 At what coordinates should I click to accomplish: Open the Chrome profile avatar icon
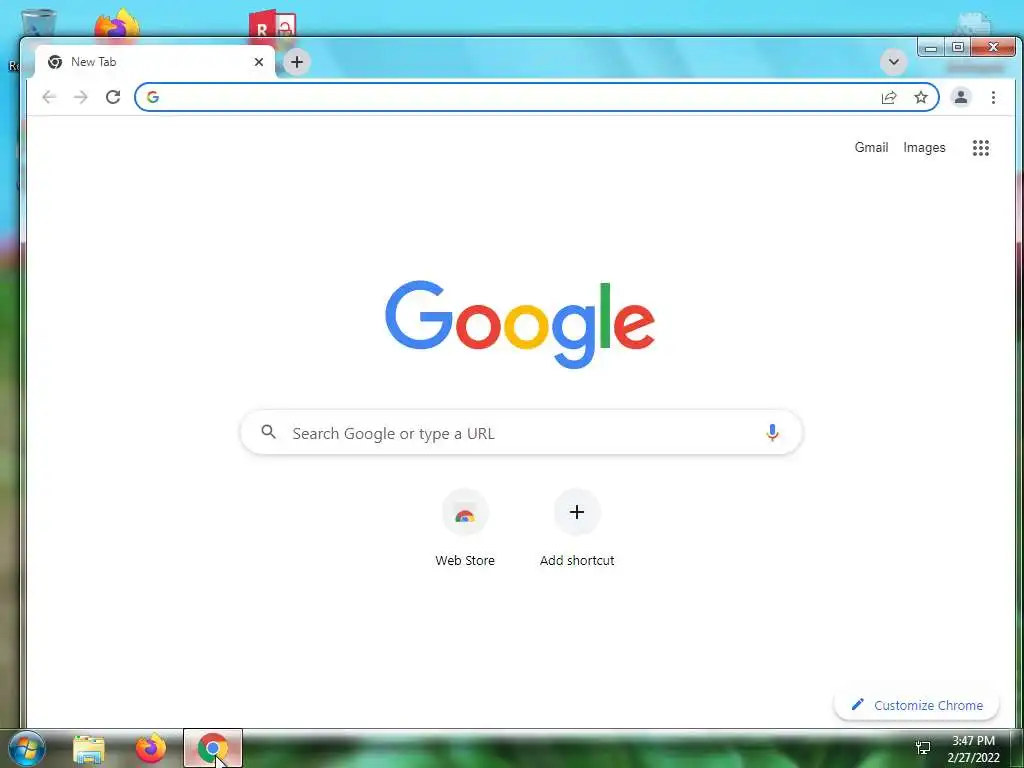(x=961, y=97)
